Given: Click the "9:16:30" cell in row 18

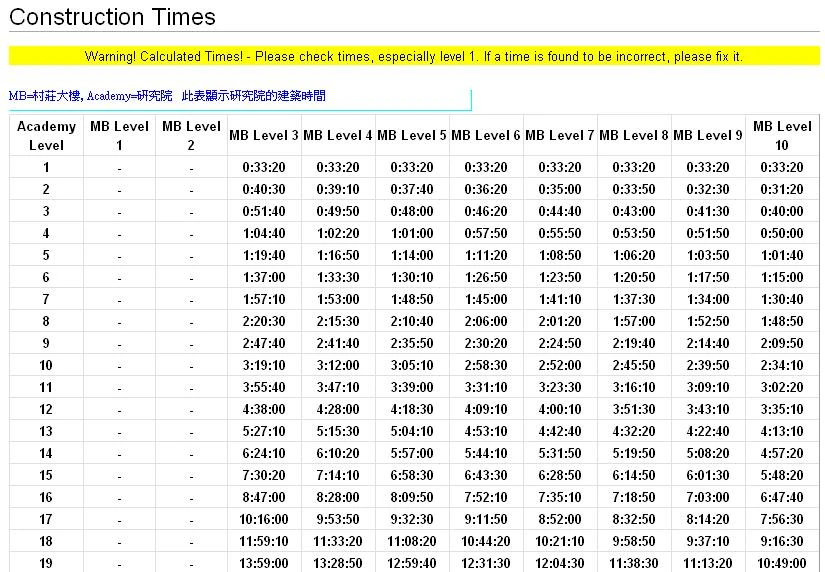Looking at the screenshot, I should click(x=782, y=541).
